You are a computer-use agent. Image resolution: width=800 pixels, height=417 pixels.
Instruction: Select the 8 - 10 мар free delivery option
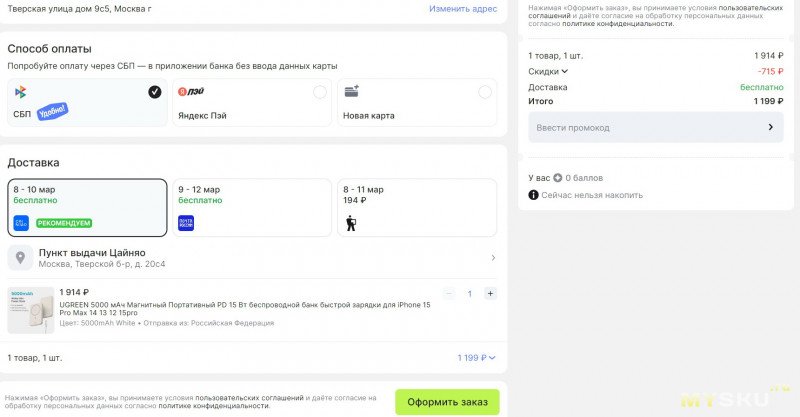(x=87, y=207)
